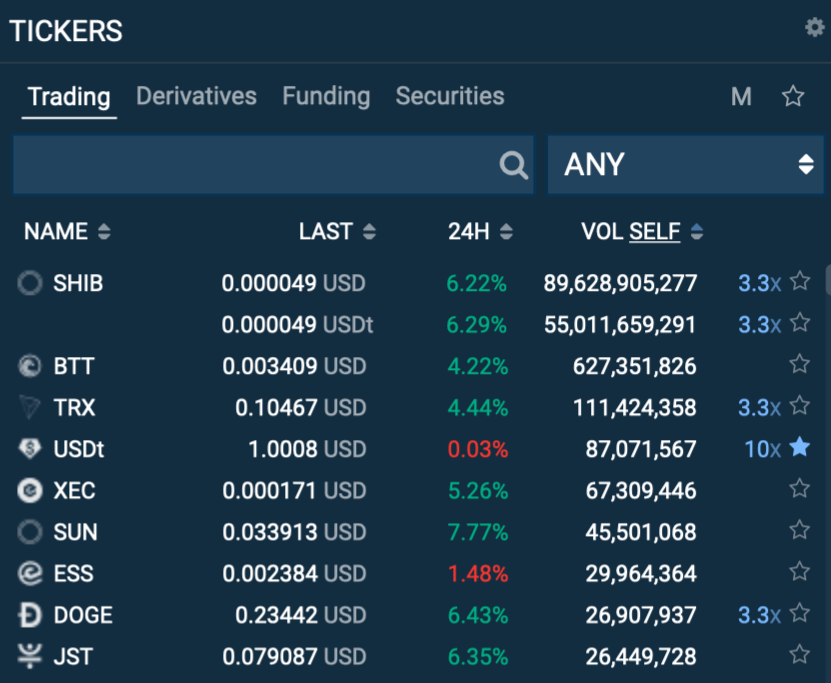This screenshot has height=683, width=831.
Task: Open the tickers settings gear
Action: coord(814,28)
